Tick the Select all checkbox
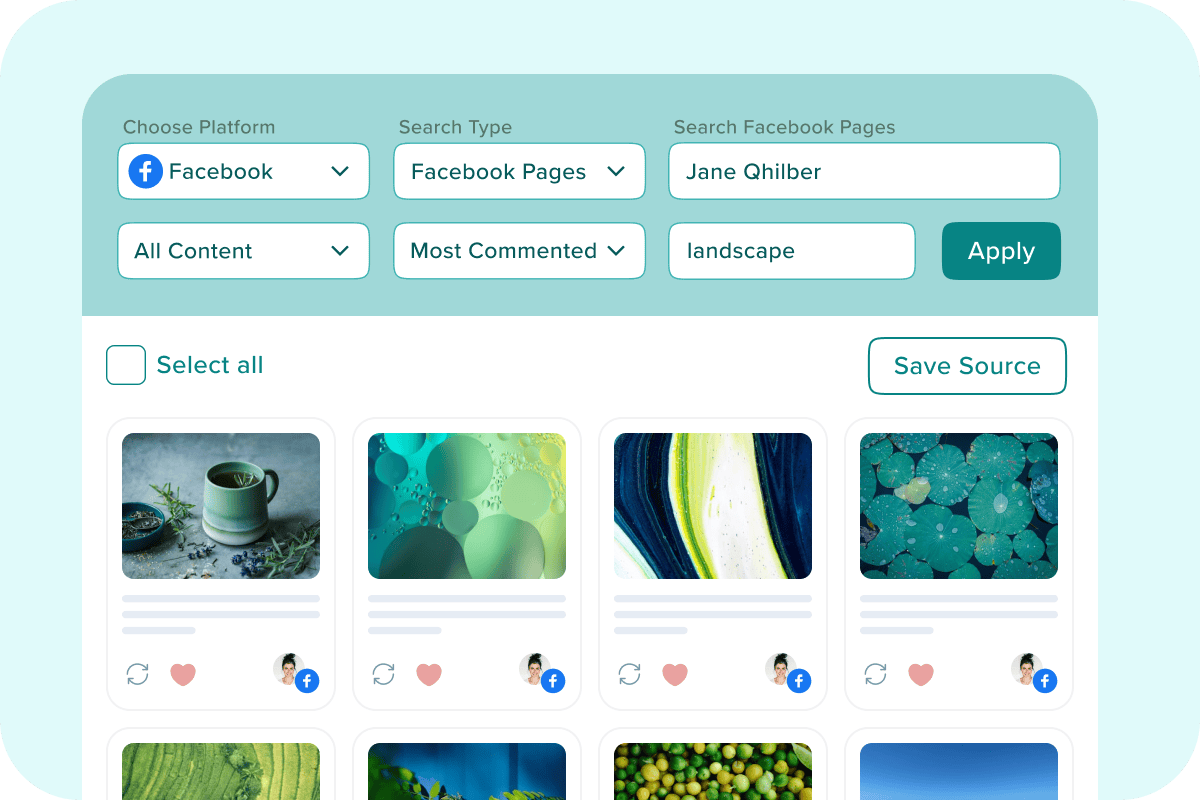 pos(126,365)
